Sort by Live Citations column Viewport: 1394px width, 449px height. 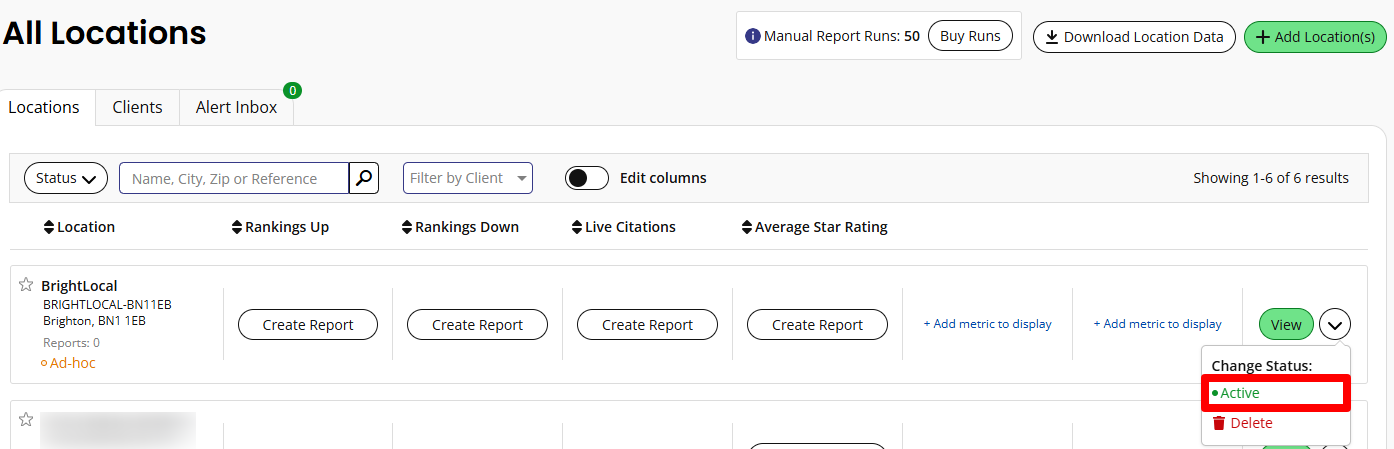pos(577,227)
